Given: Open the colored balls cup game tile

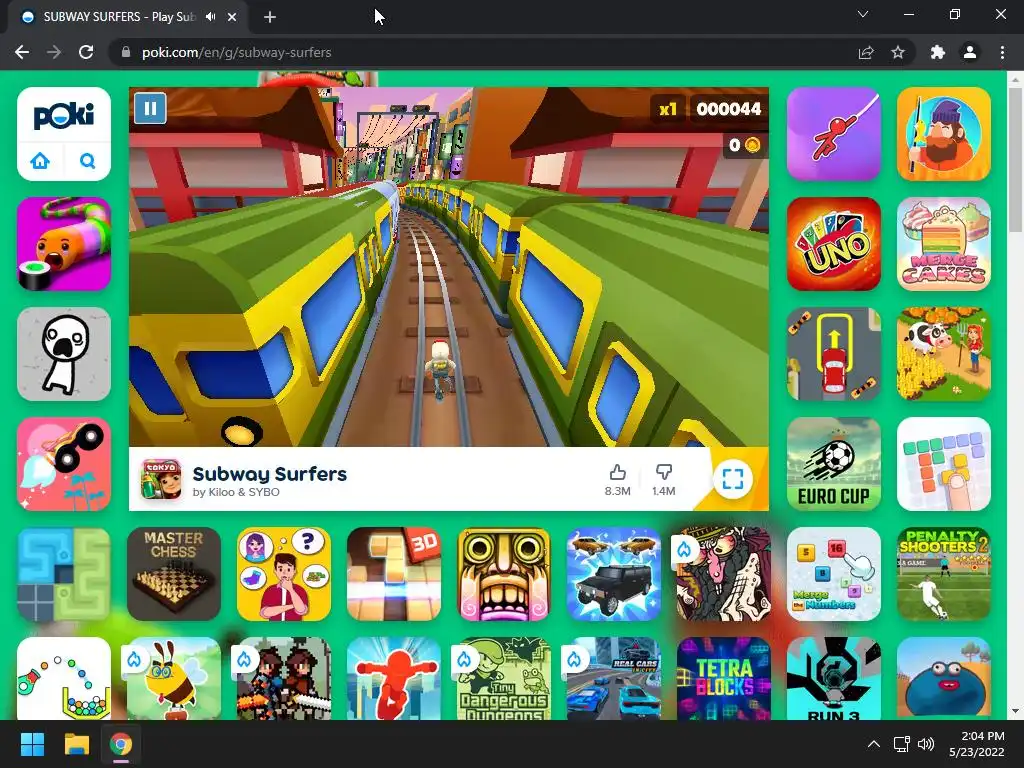Looking at the screenshot, I should point(64,679).
